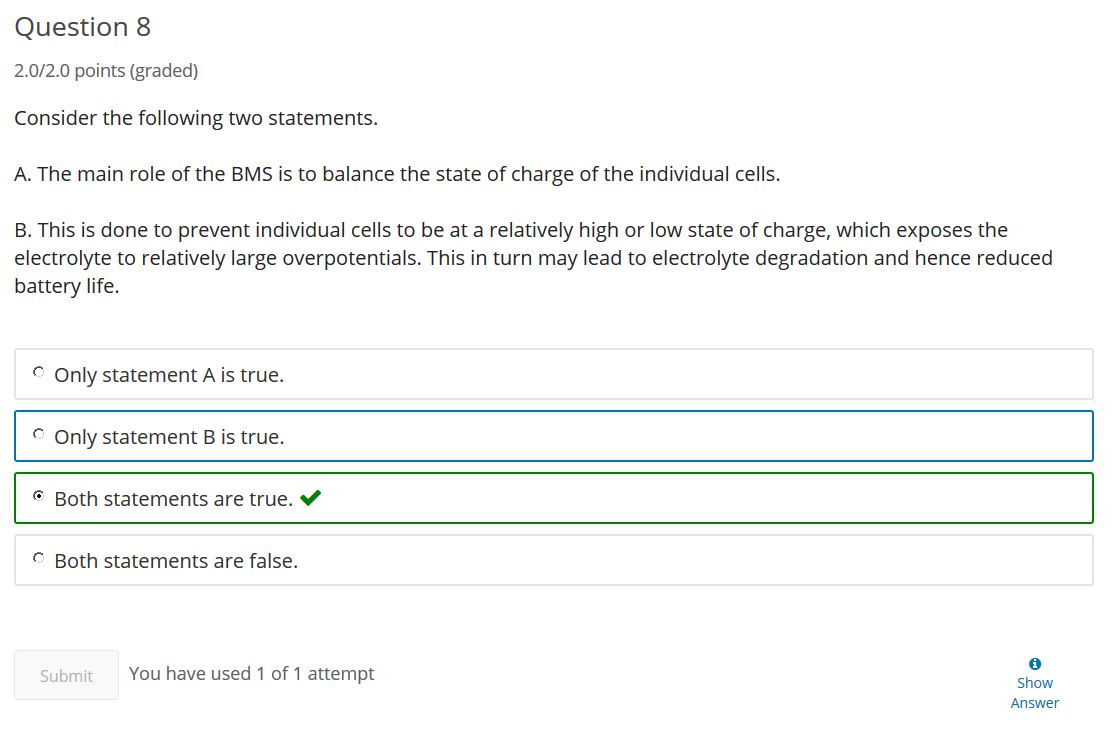The image size is (1114, 732).
Task: Click the 'Both statements are false.' label text
Action: click(x=176, y=561)
